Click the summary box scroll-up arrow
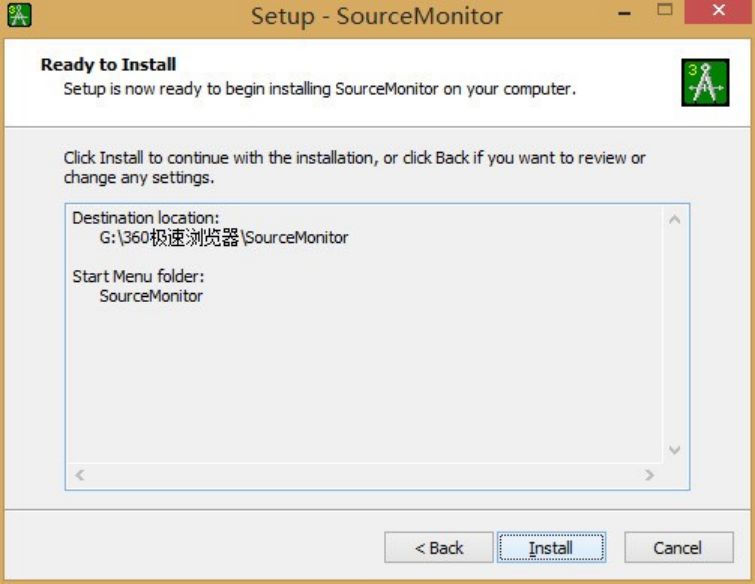The height and width of the screenshot is (584, 755). click(x=674, y=219)
